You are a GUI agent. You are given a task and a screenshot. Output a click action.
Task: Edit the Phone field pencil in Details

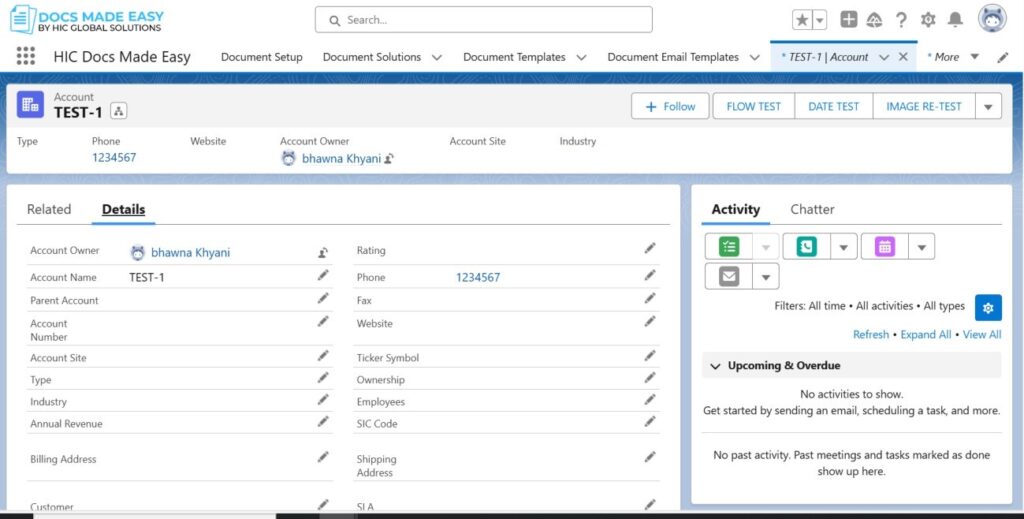pos(650,275)
